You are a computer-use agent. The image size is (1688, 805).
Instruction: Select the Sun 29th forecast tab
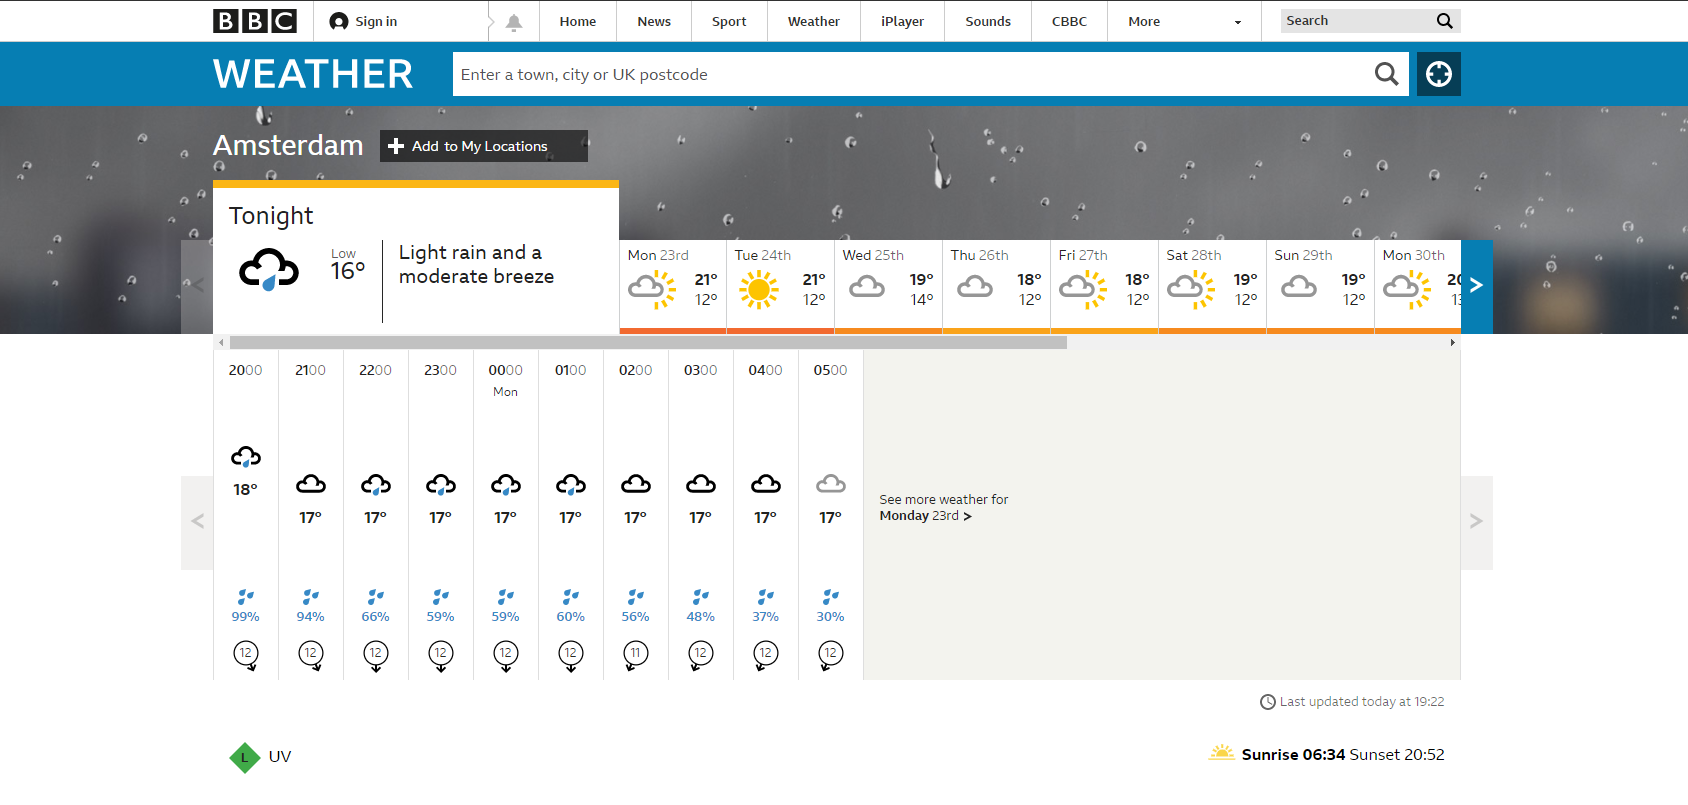[1320, 286]
